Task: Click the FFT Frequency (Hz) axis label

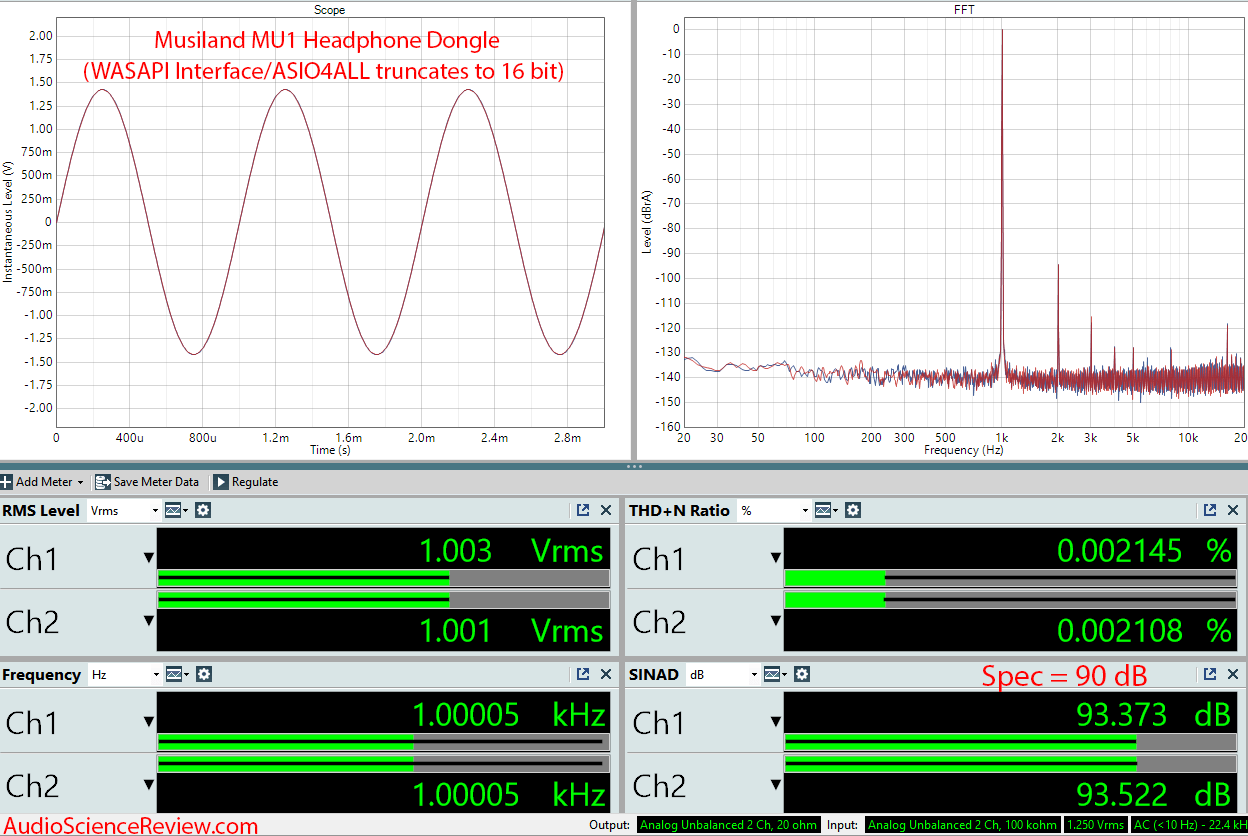Action: (x=964, y=450)
